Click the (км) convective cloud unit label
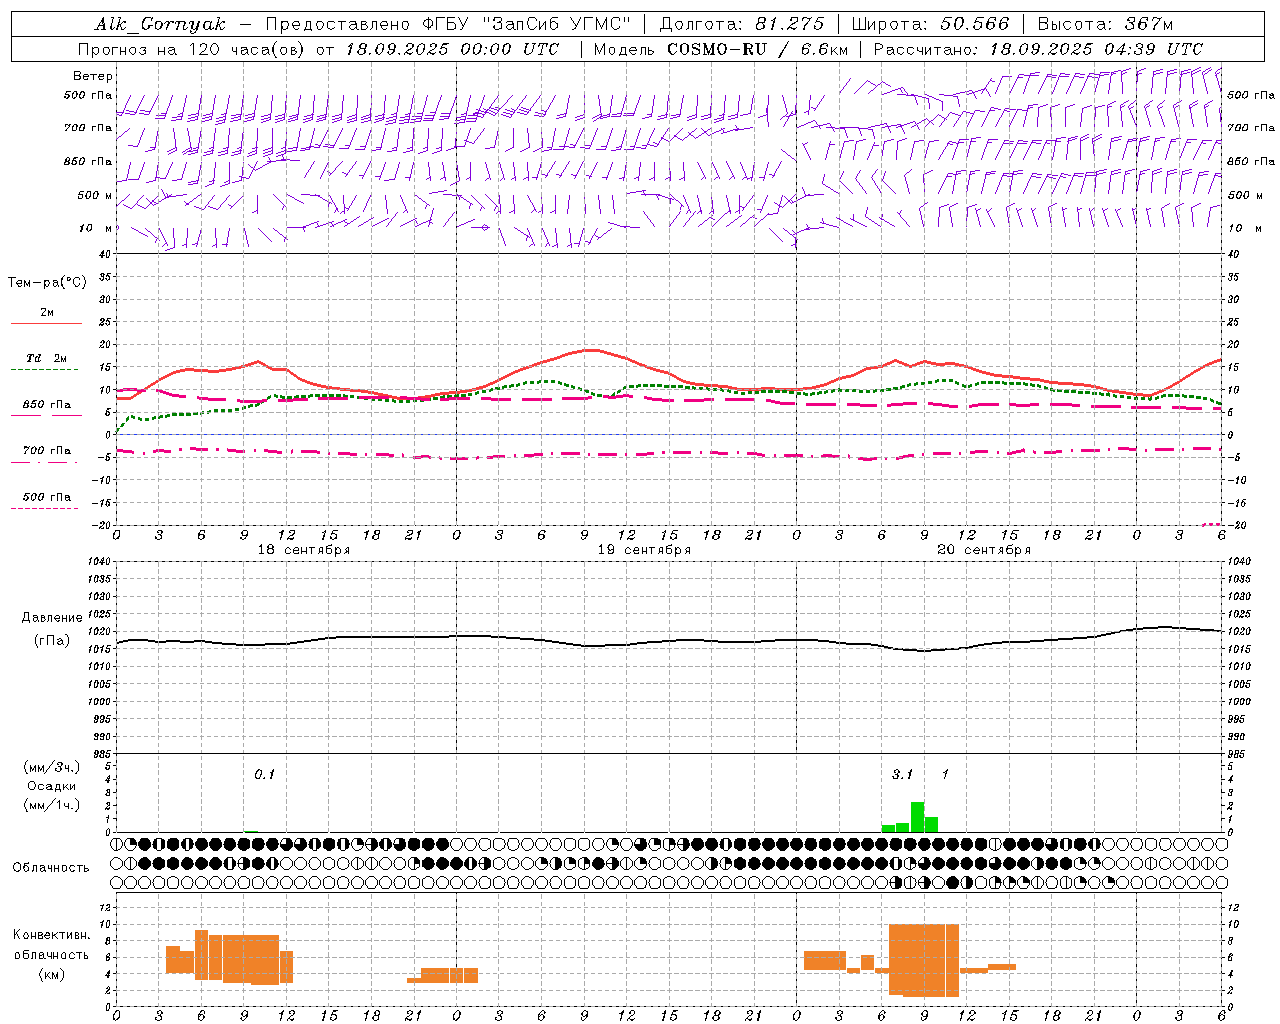The image size is (1280, 1024). pyautogui.click(x=52, y=974)
